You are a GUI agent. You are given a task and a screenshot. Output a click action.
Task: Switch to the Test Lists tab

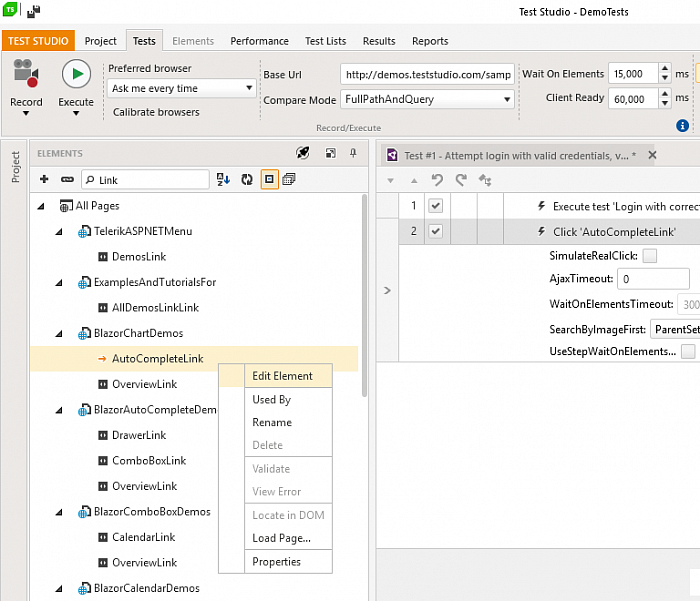point(325,41)
